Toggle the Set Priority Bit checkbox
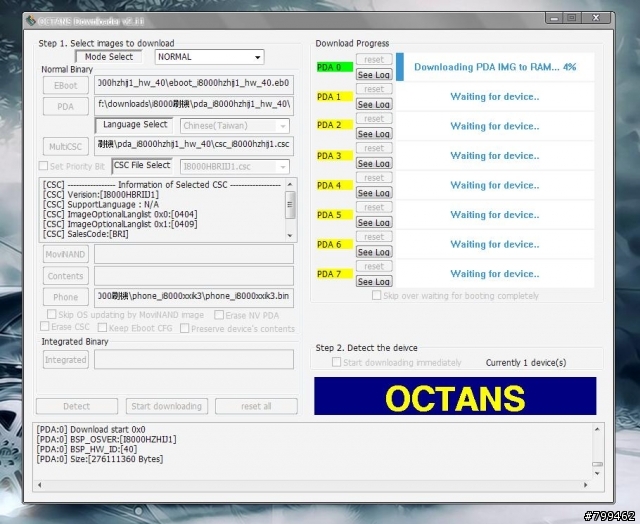Image resolution: width=640 pixels, height=524 pixels. pyautogui.click(x=43, y=166)
